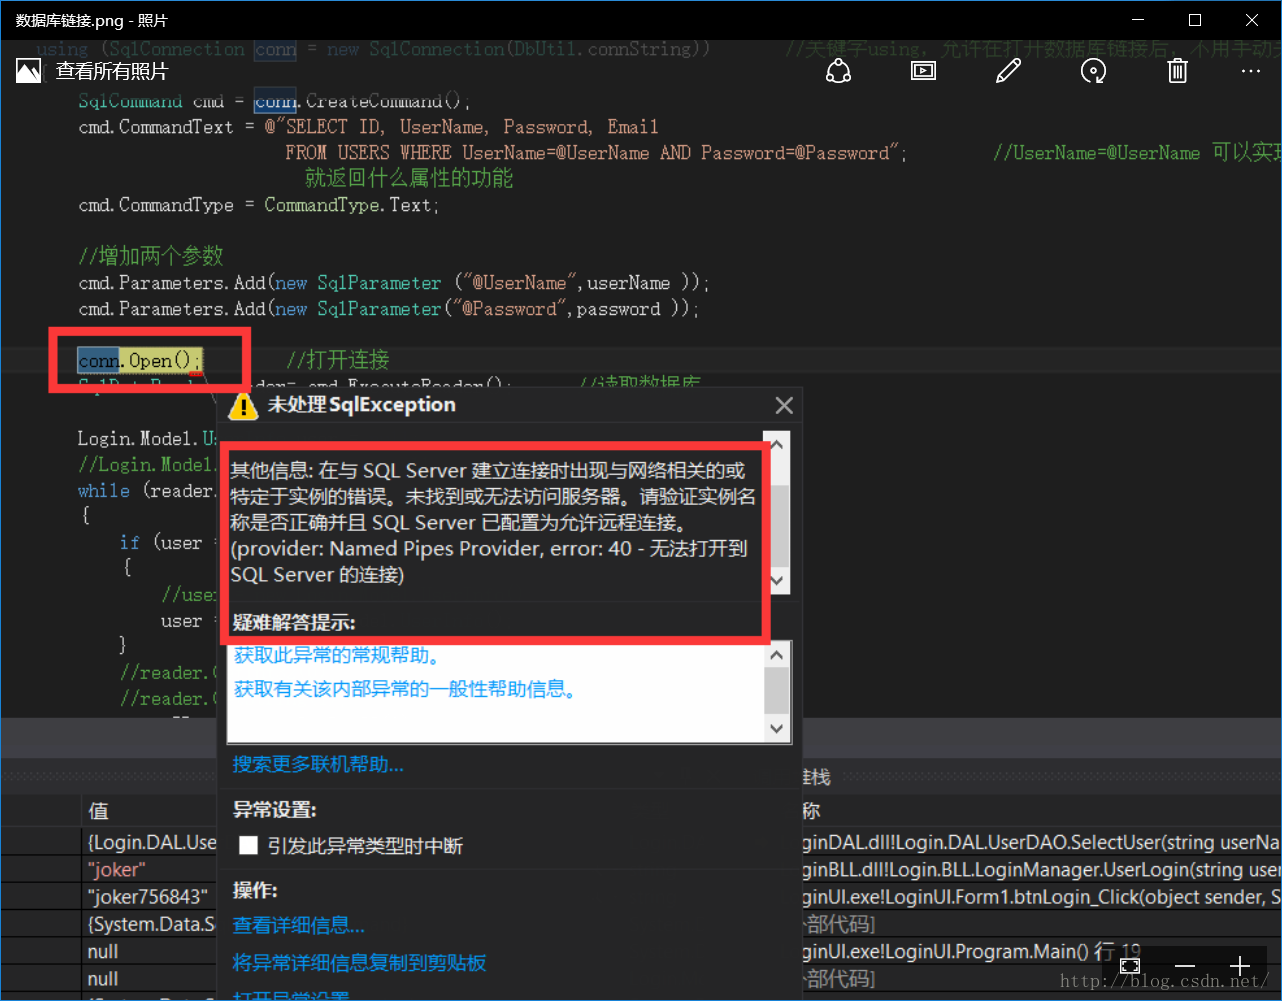Click the up arrow in troubleshooting tips list
Image resolution: width=1282 pixels, height=1001 pixels.
[778, 655]
